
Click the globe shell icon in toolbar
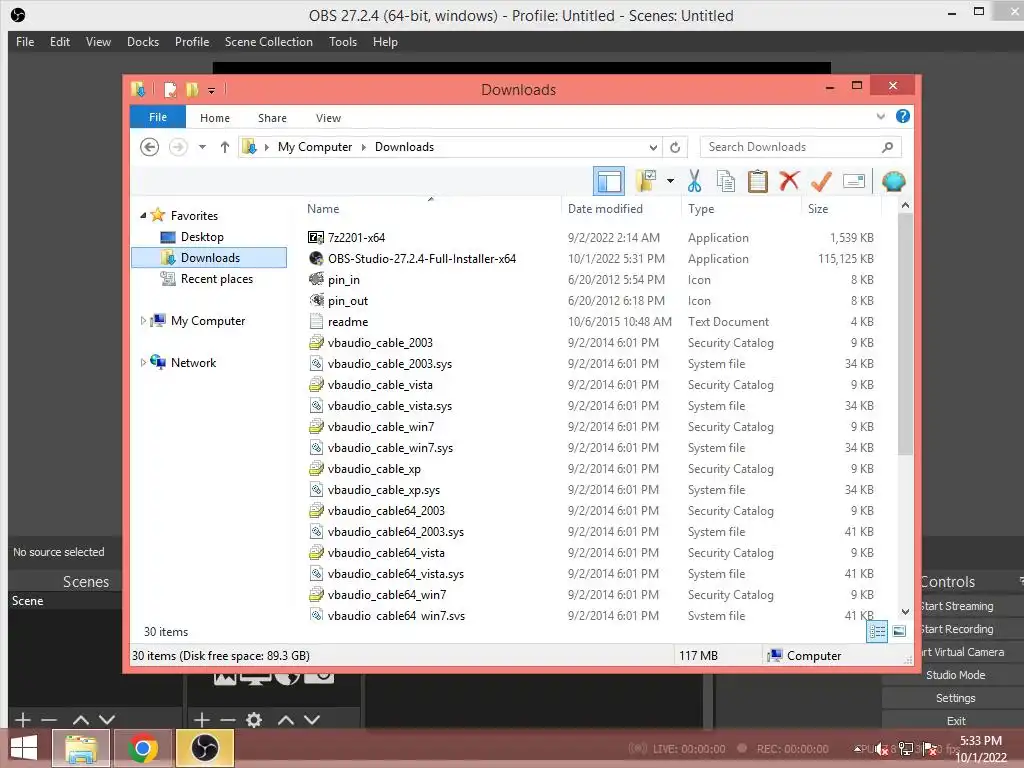click(893, 181)
